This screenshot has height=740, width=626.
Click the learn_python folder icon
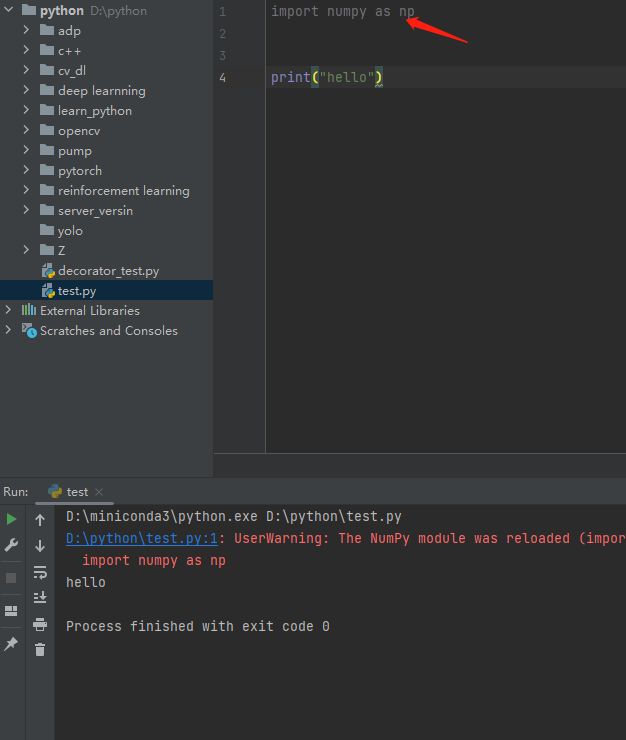(x=47, y=110)
